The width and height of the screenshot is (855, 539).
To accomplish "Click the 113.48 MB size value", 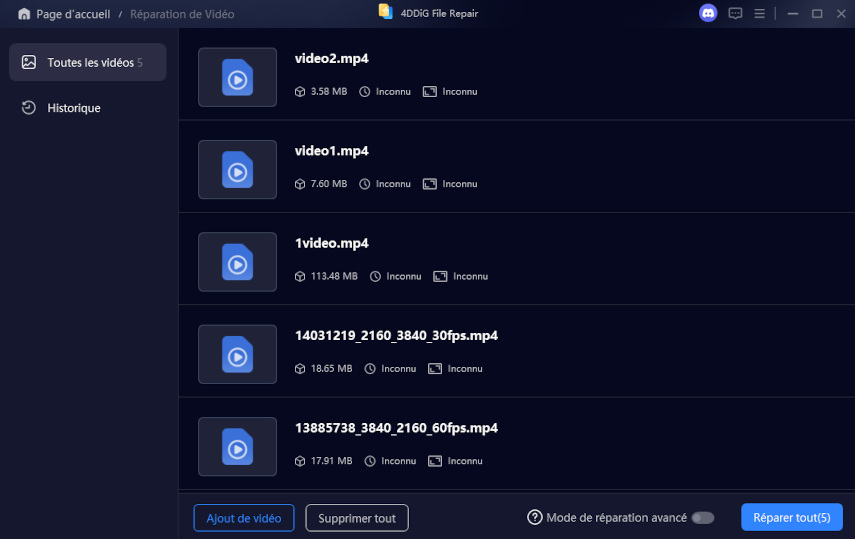I will click(x=334, y=277).
